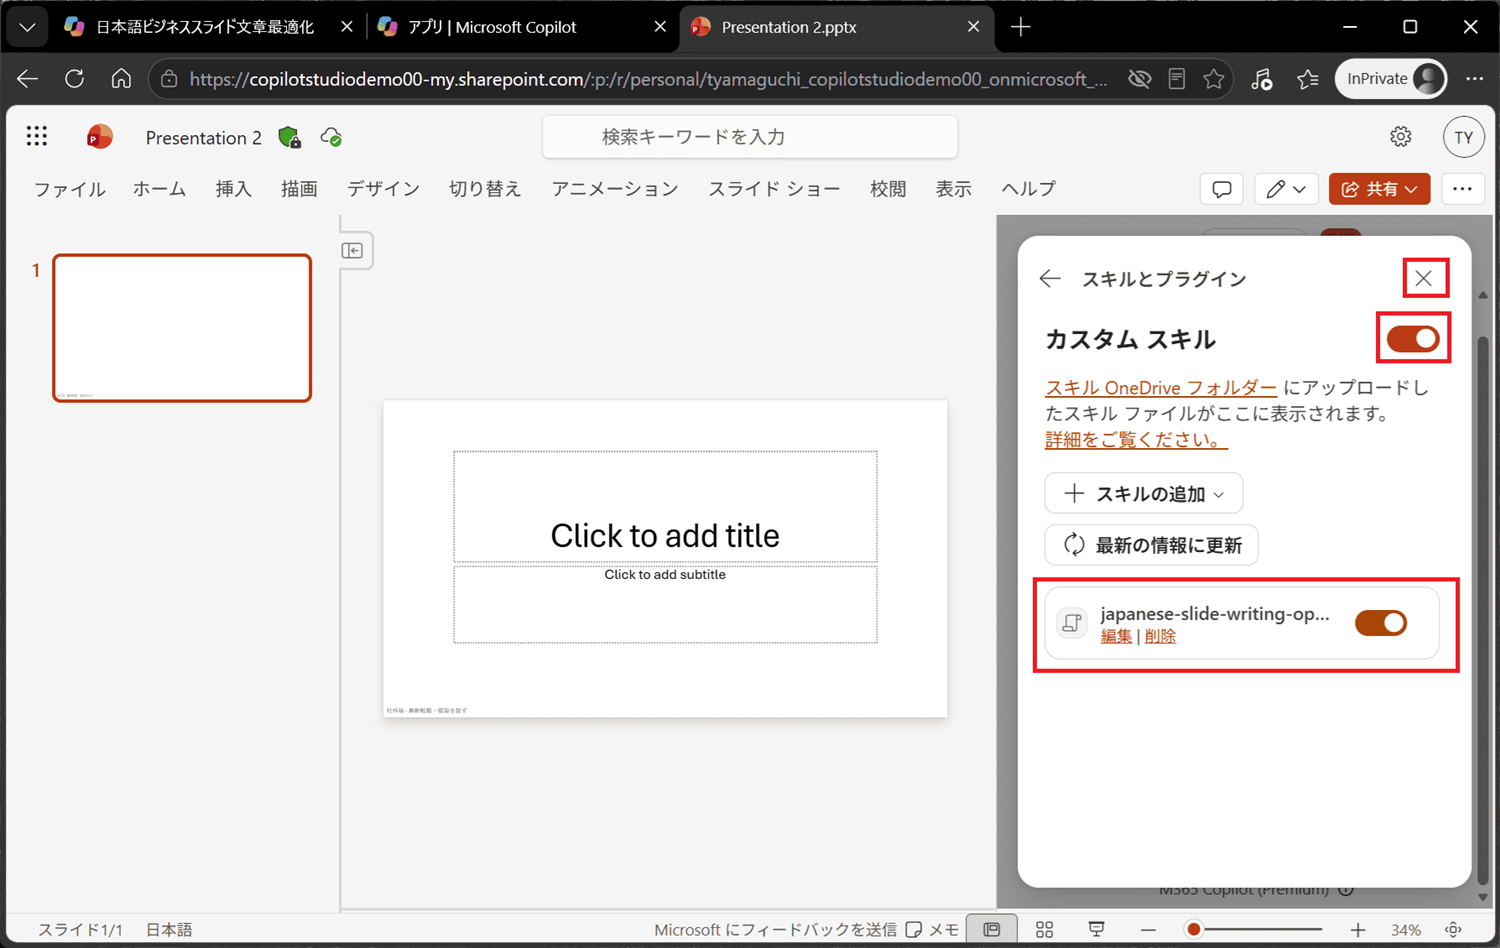Open the 校閲 ribbon tab
This screenshot has width=1500, height=948.
888,189
